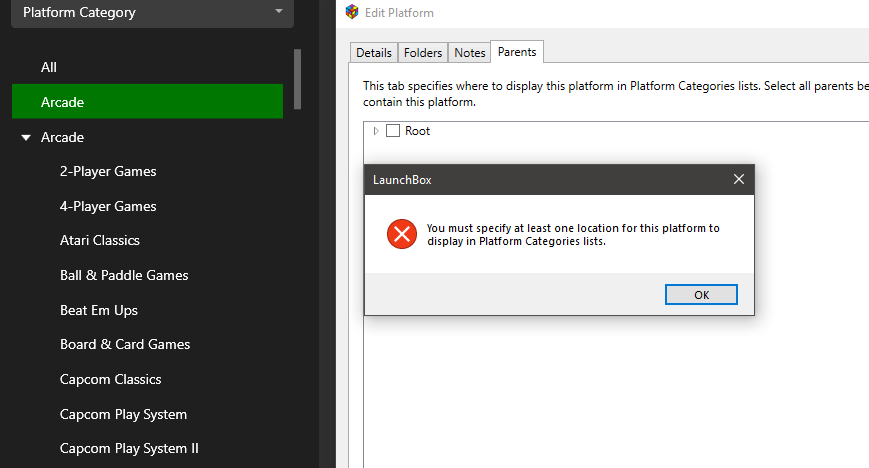
Task: Click the LaunchBox icon in Edit Platform title
Action: point(351,13)
